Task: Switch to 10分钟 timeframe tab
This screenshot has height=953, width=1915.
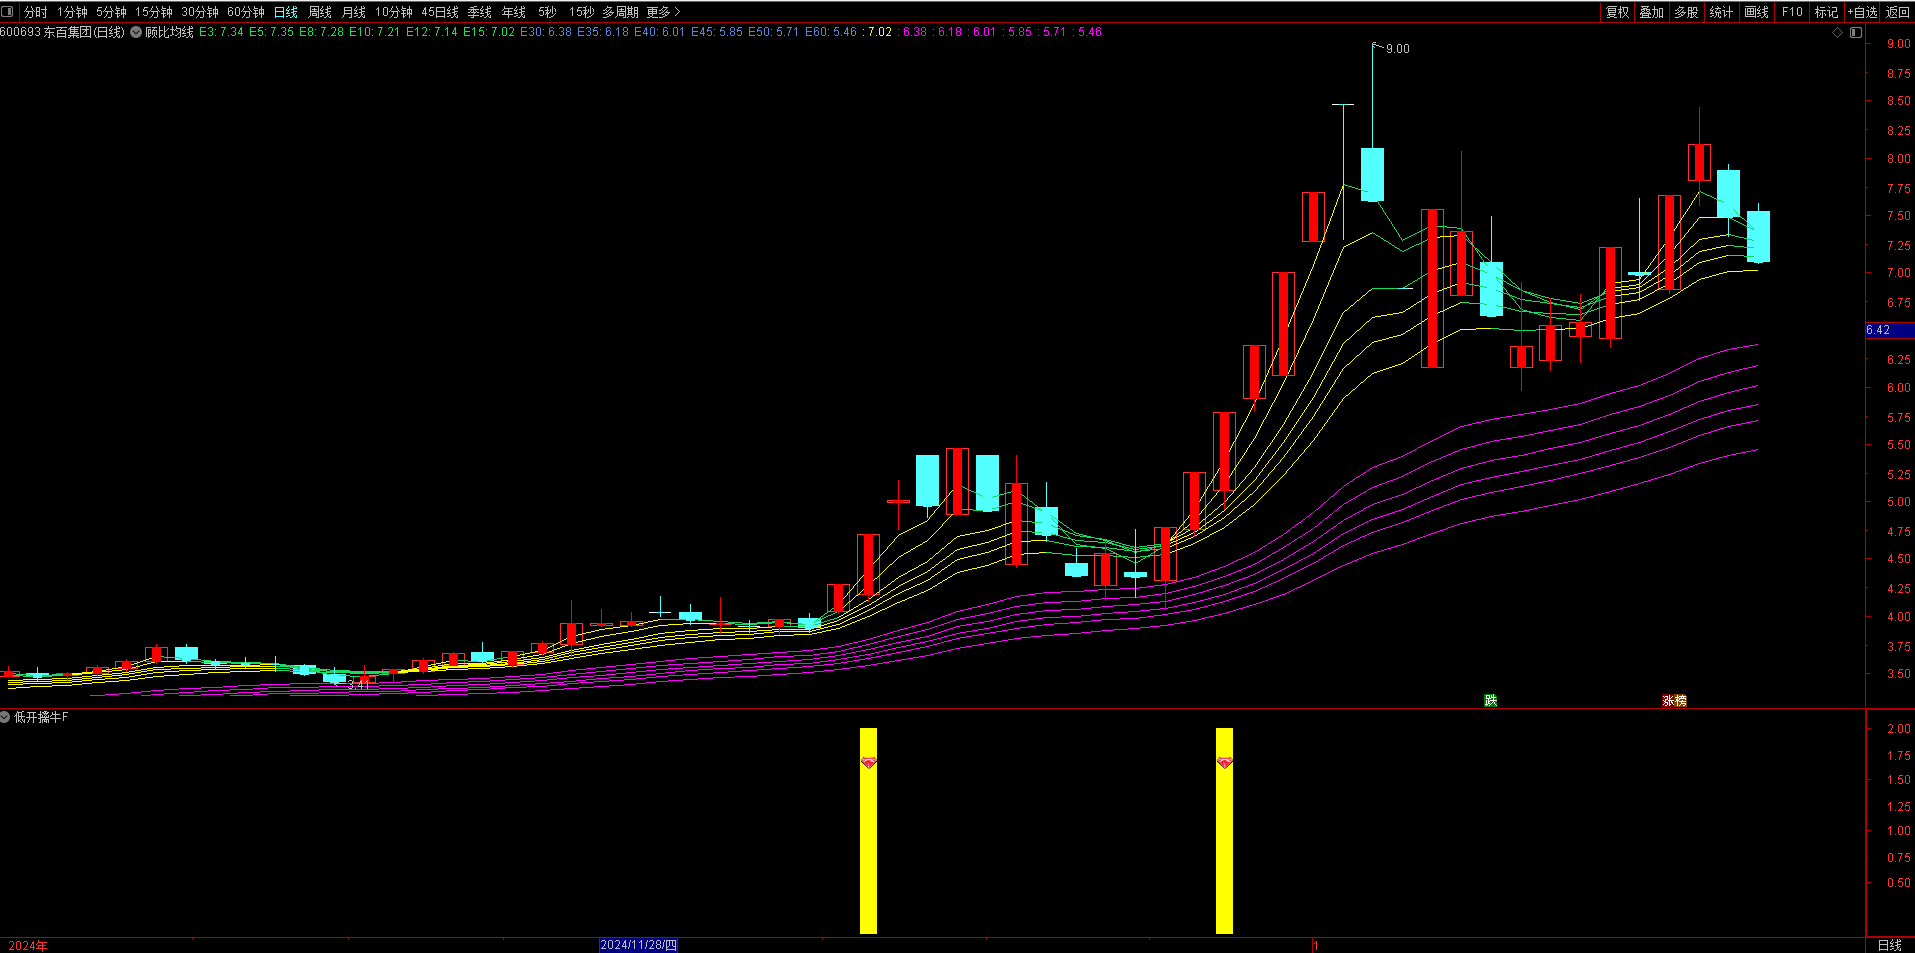Action: 394,12
